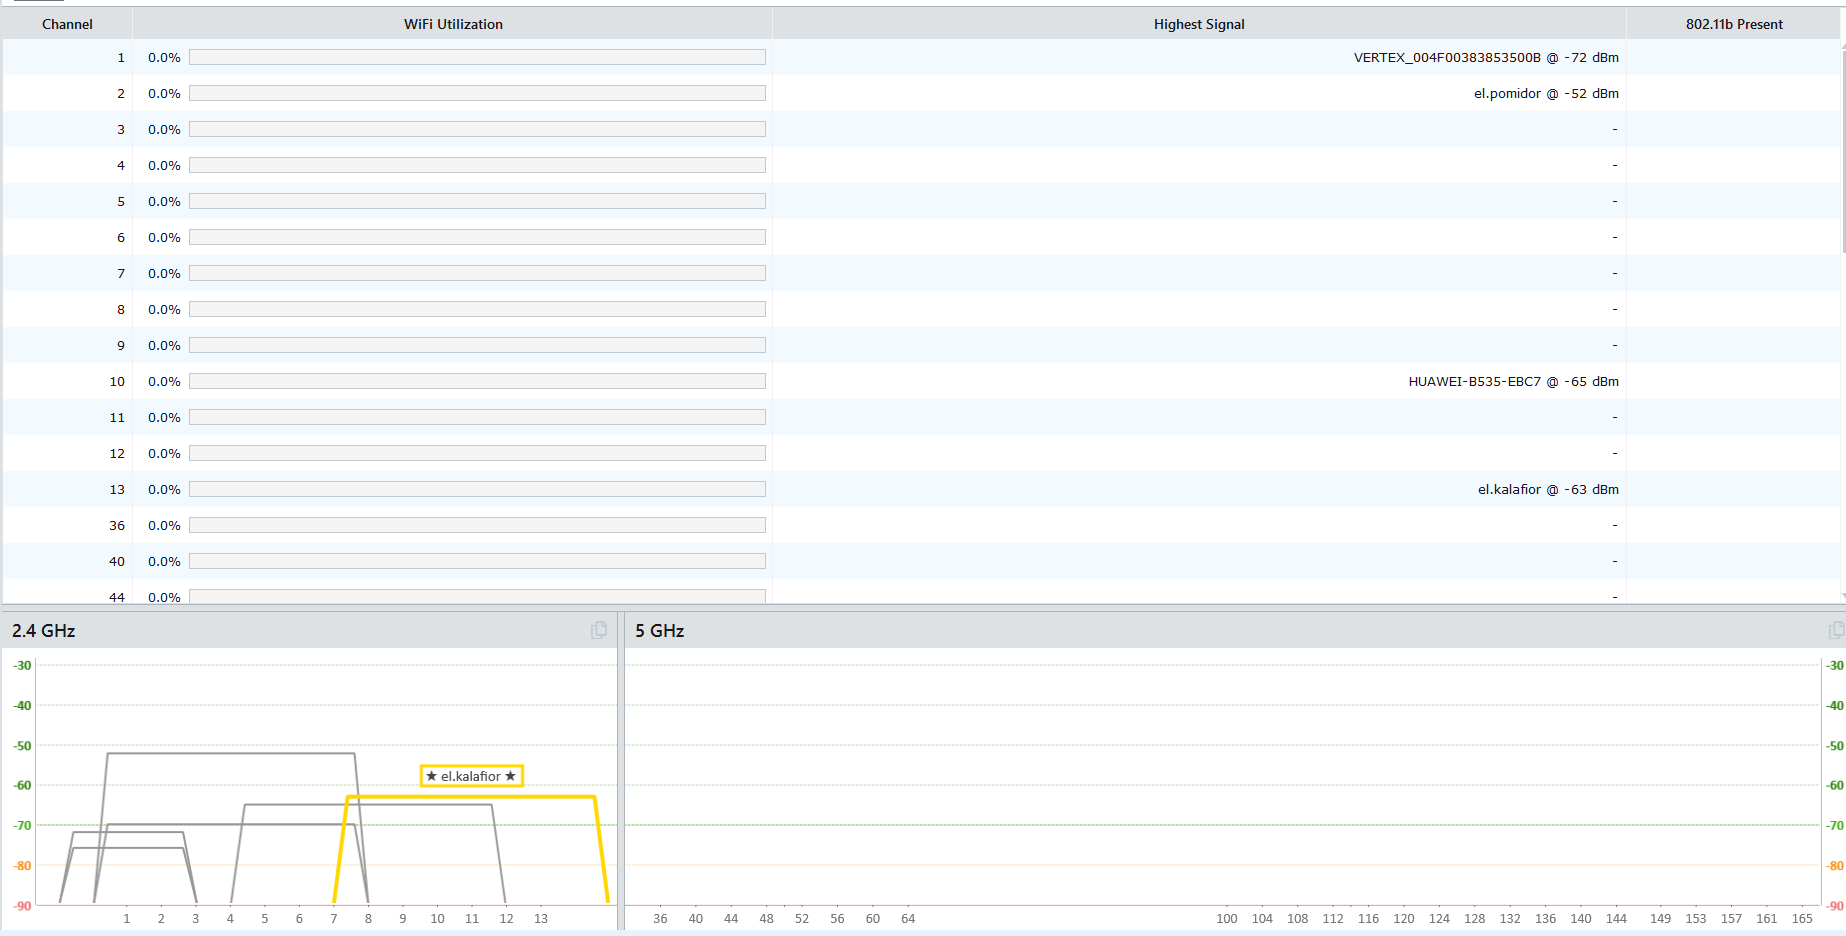Image resolution: width=1846 pixels, height=936 pixels.
Task: Click channel number 40 in the table
Action: coord(117,561)
